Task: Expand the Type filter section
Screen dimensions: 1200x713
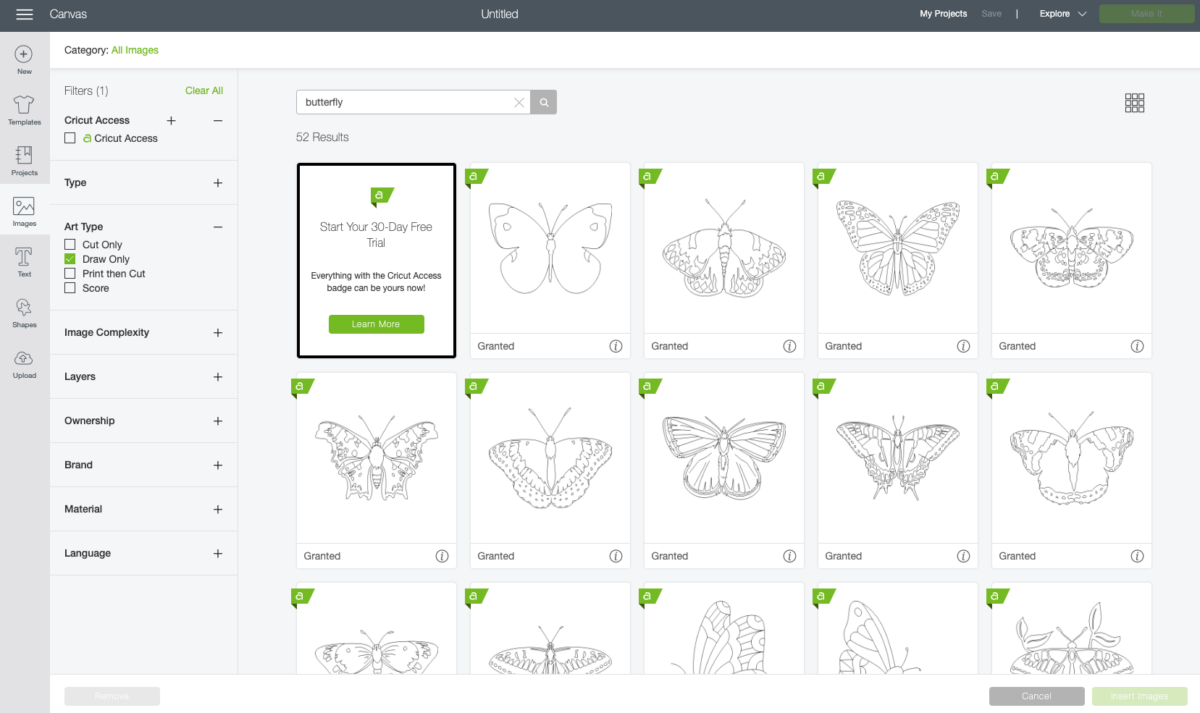Action: point(218,183)
